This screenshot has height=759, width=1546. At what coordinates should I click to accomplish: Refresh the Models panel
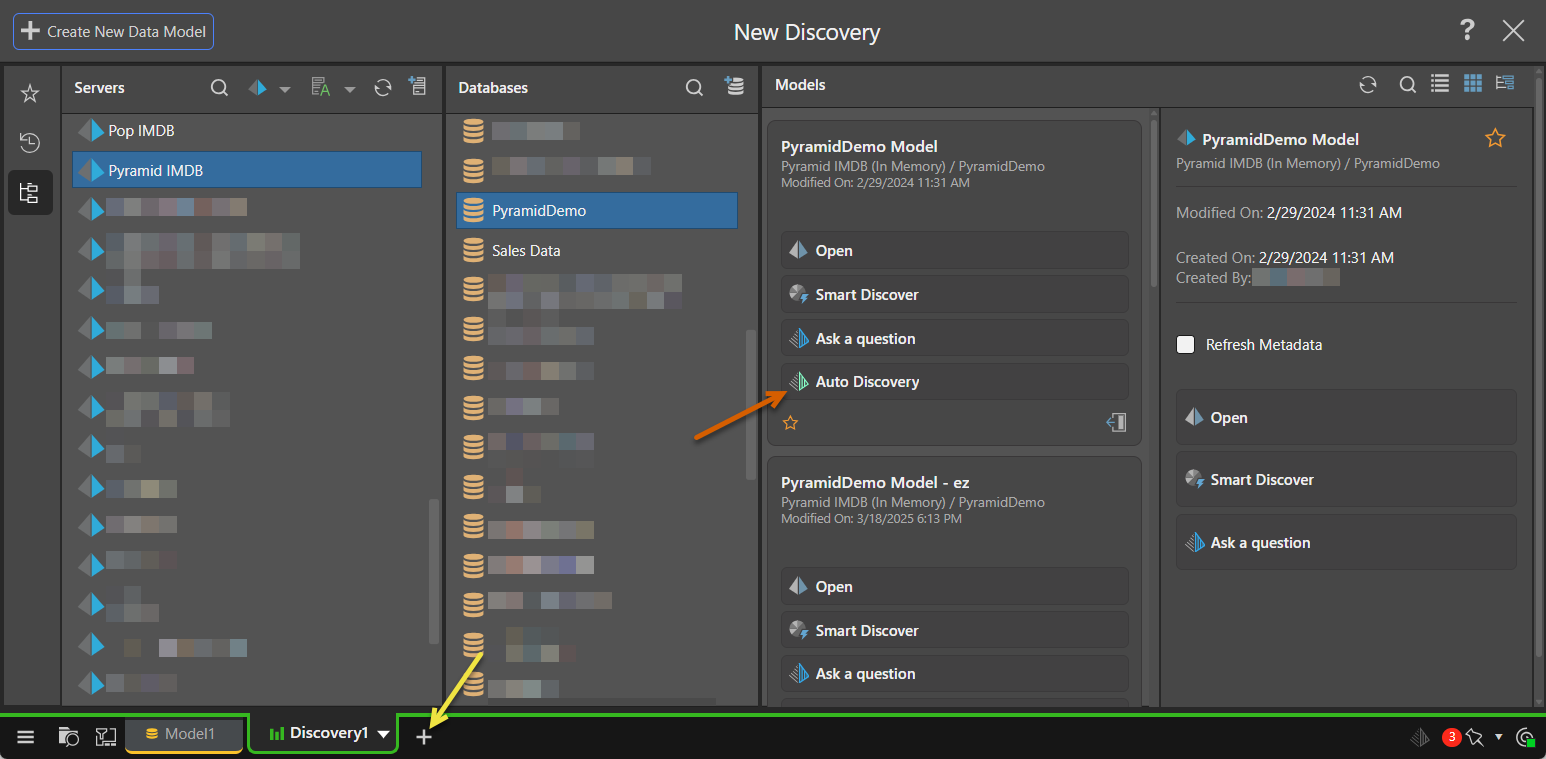[x=1368, y=85]
